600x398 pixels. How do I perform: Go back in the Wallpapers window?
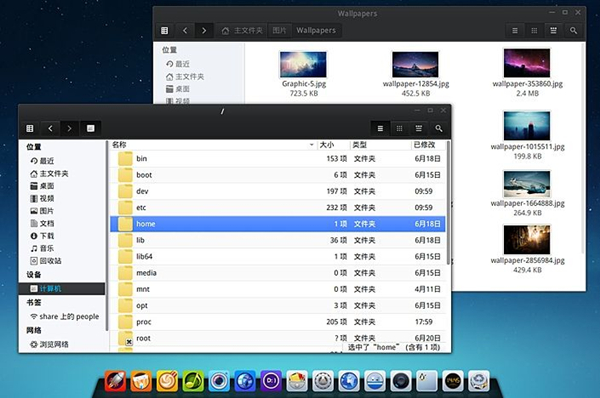pyautogui.click(x=185, y=31)
